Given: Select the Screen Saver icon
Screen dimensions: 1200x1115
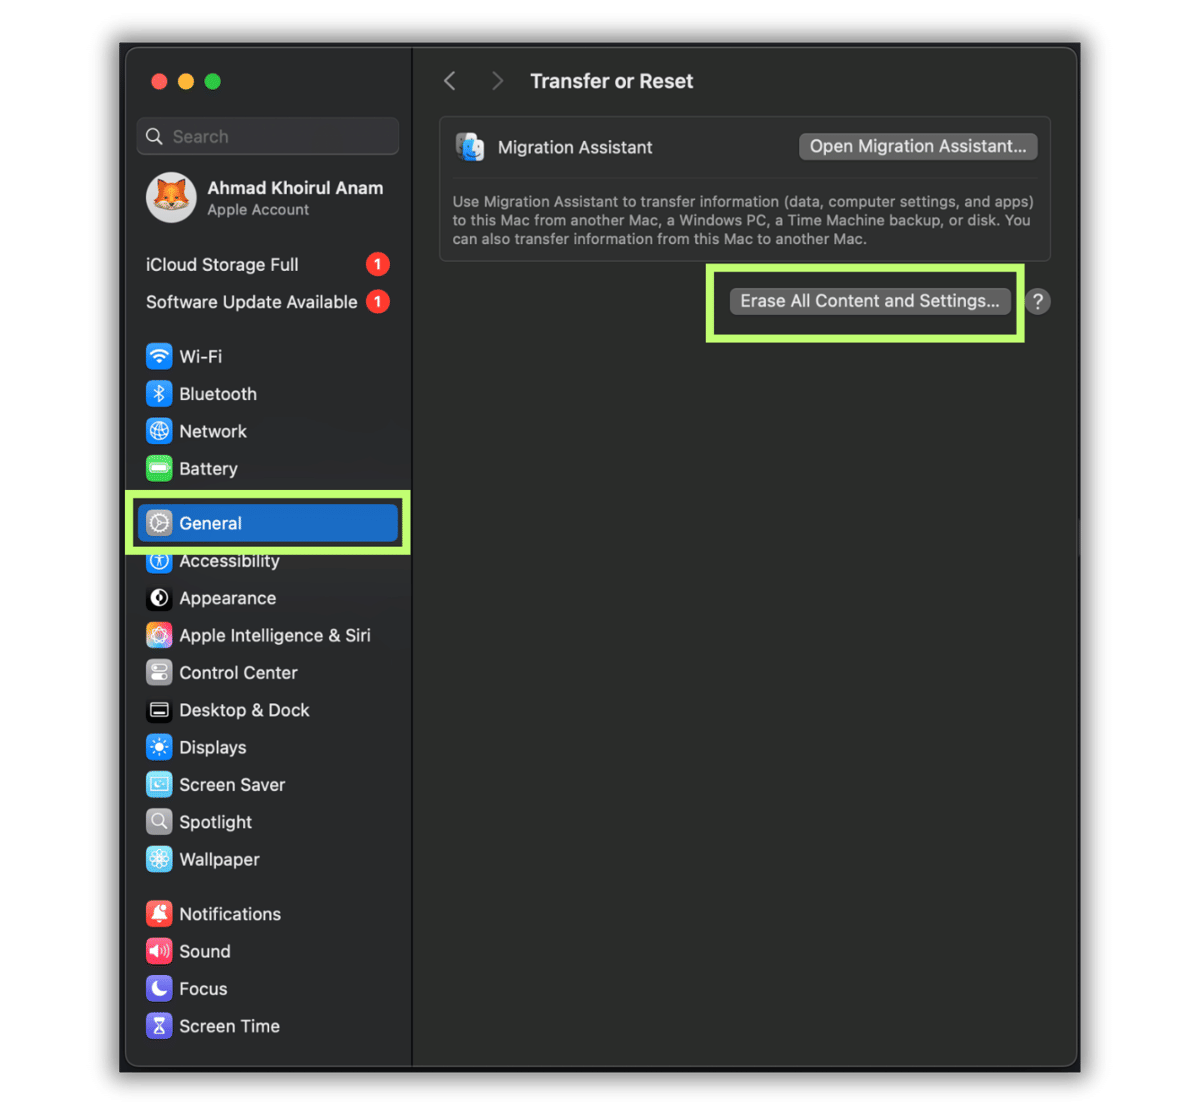Looking at the screenshot, I should [159, 784].
